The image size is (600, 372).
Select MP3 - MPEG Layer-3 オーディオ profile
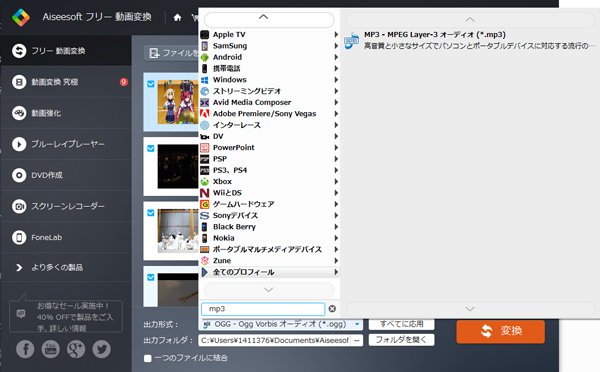[x=470, y=40]
